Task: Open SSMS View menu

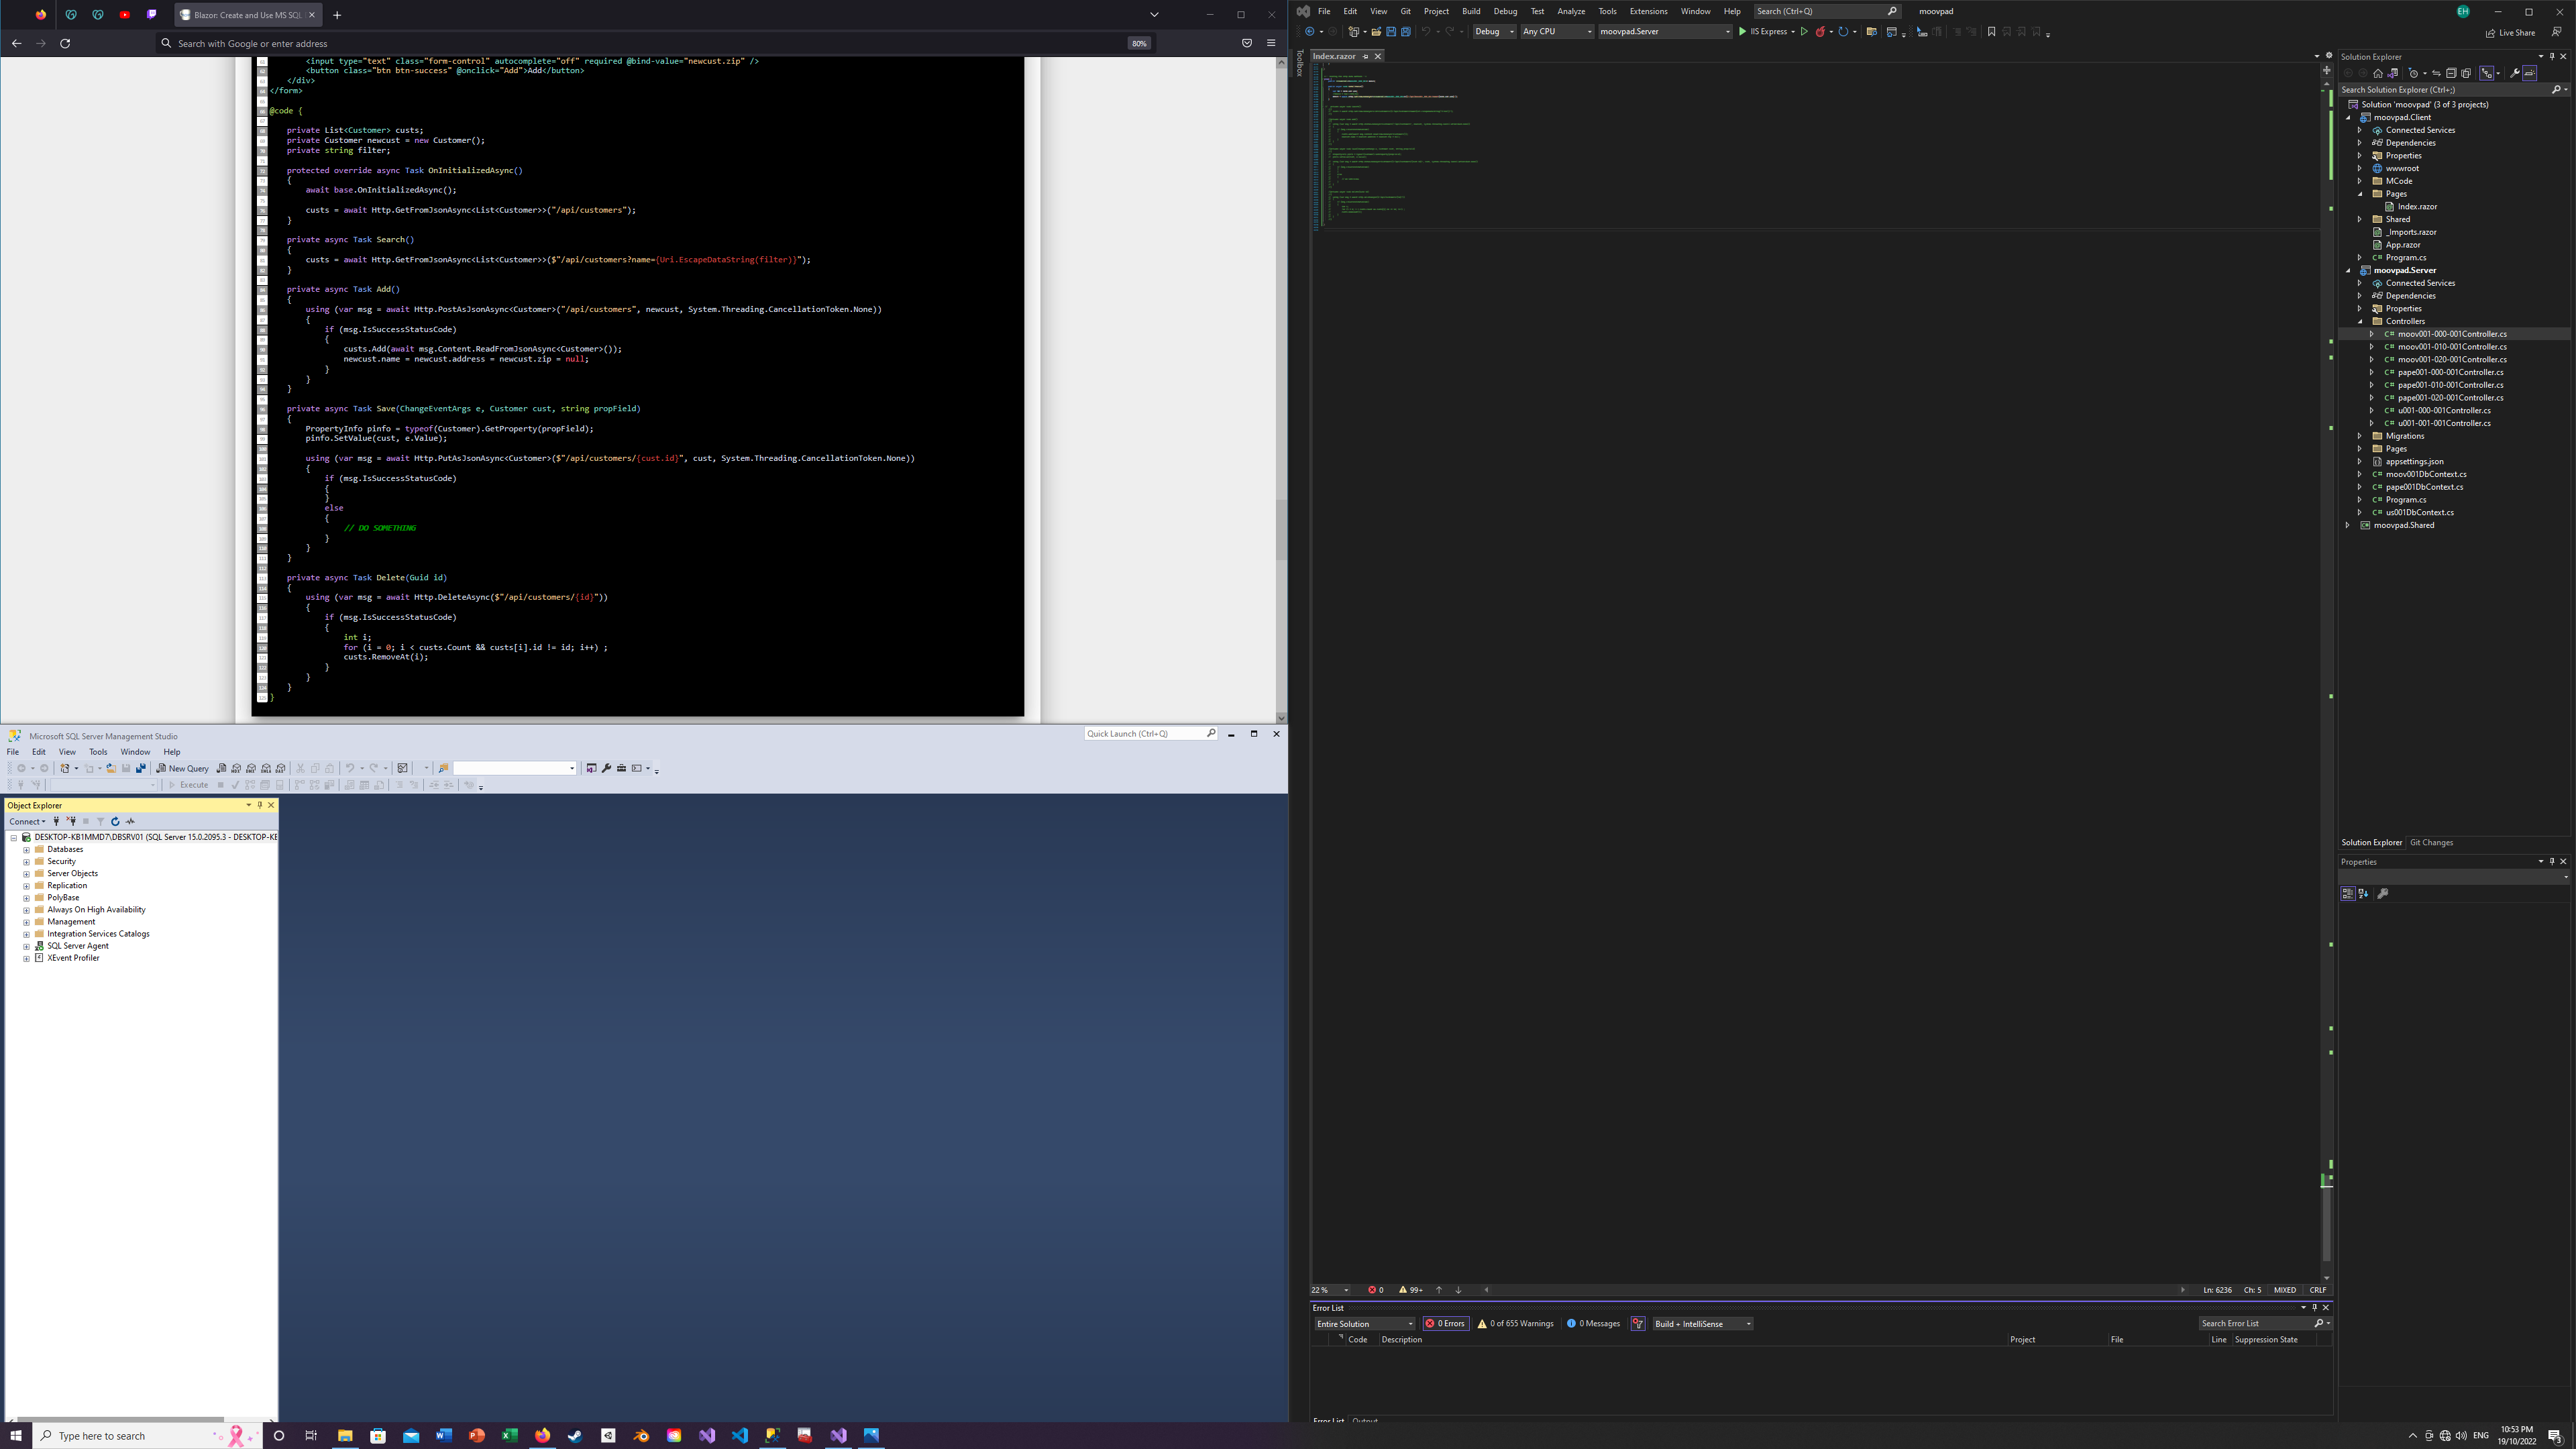Action: [x=67, y=752]
